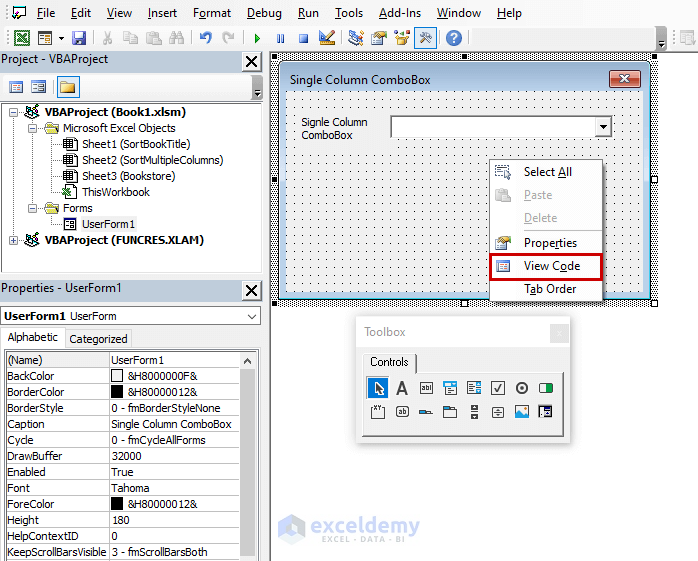Screen dimensions: 698x561
Task: Open Project Explorer toolbar icon
Action: pos(356,38)
